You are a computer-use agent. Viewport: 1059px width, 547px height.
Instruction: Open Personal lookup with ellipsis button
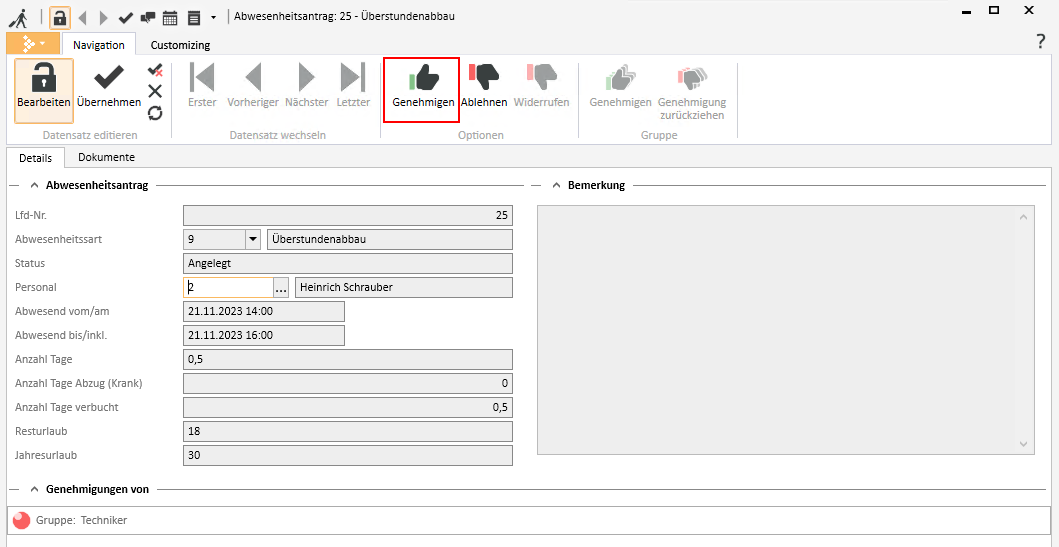[x=282, y=288]
